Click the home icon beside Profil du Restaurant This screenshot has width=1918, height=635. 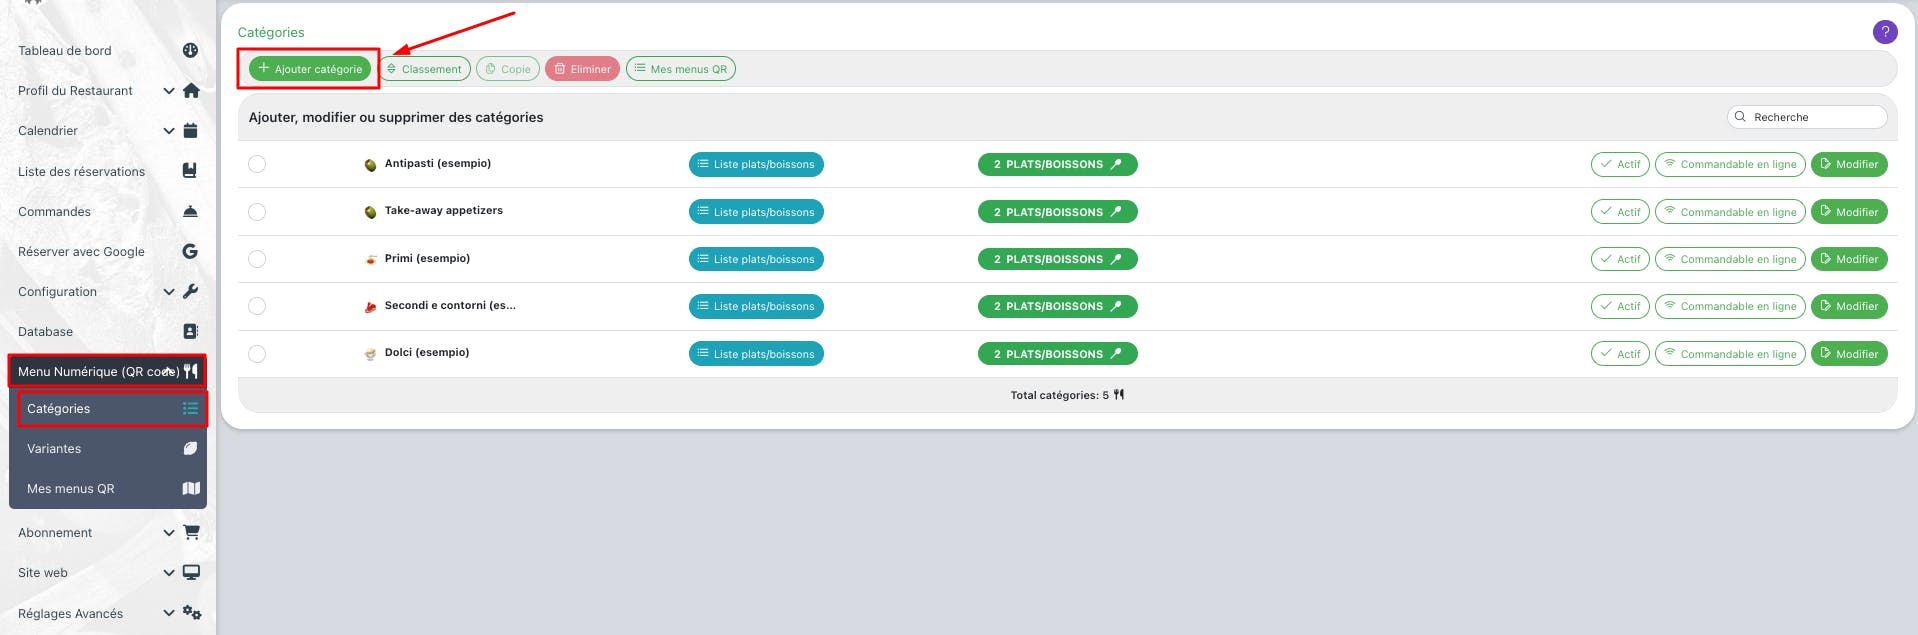point(191,90)
